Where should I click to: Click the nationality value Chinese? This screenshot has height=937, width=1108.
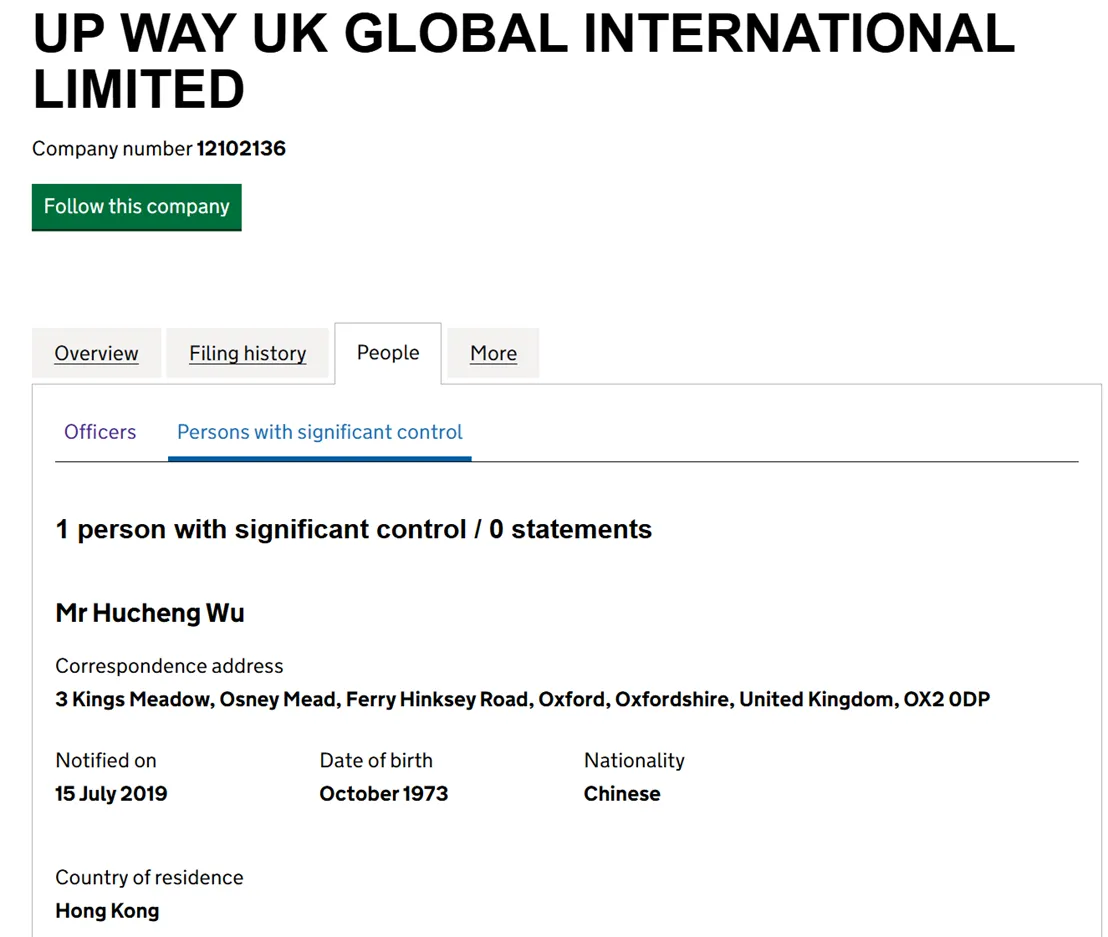click(622, 794)
